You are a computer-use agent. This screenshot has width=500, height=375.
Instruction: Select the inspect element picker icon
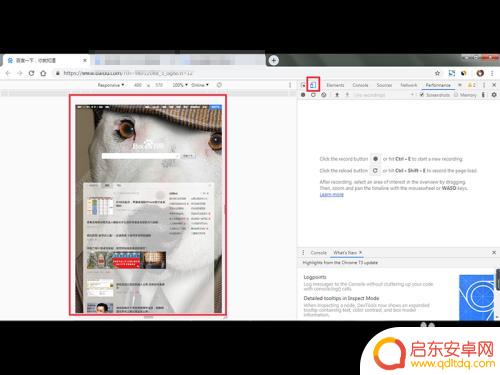coord(303,85)
